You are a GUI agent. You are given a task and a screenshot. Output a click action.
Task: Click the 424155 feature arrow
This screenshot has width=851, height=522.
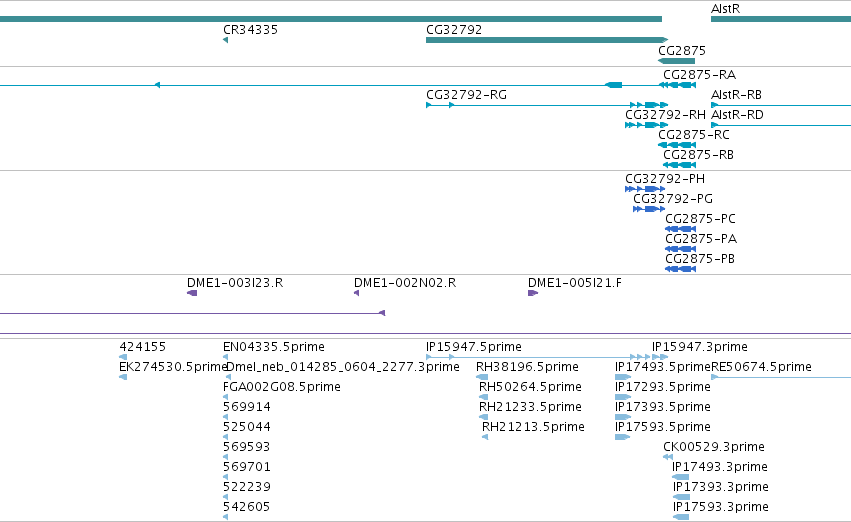point(123,357)
